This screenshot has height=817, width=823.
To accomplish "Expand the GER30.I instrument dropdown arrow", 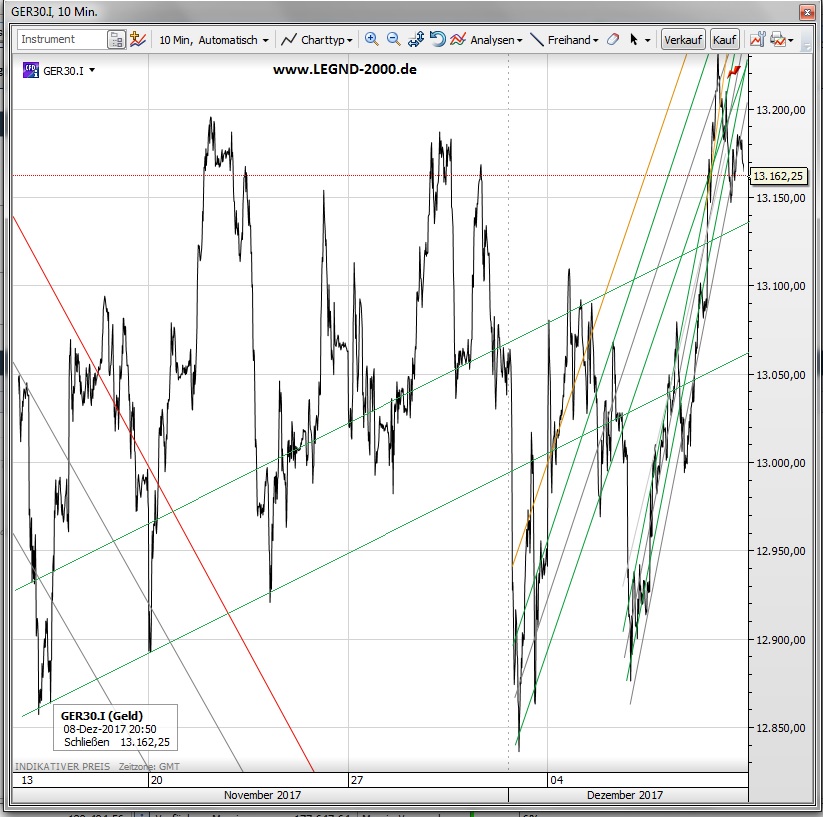I will point(93,71).
